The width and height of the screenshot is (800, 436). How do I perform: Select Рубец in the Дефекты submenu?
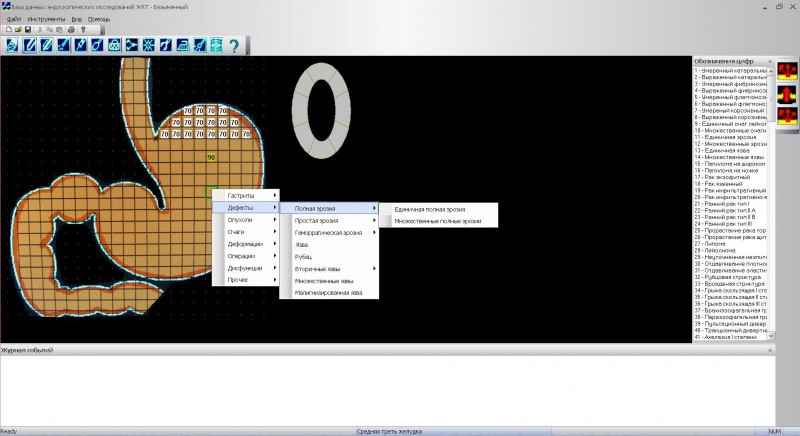coord(329,257)
